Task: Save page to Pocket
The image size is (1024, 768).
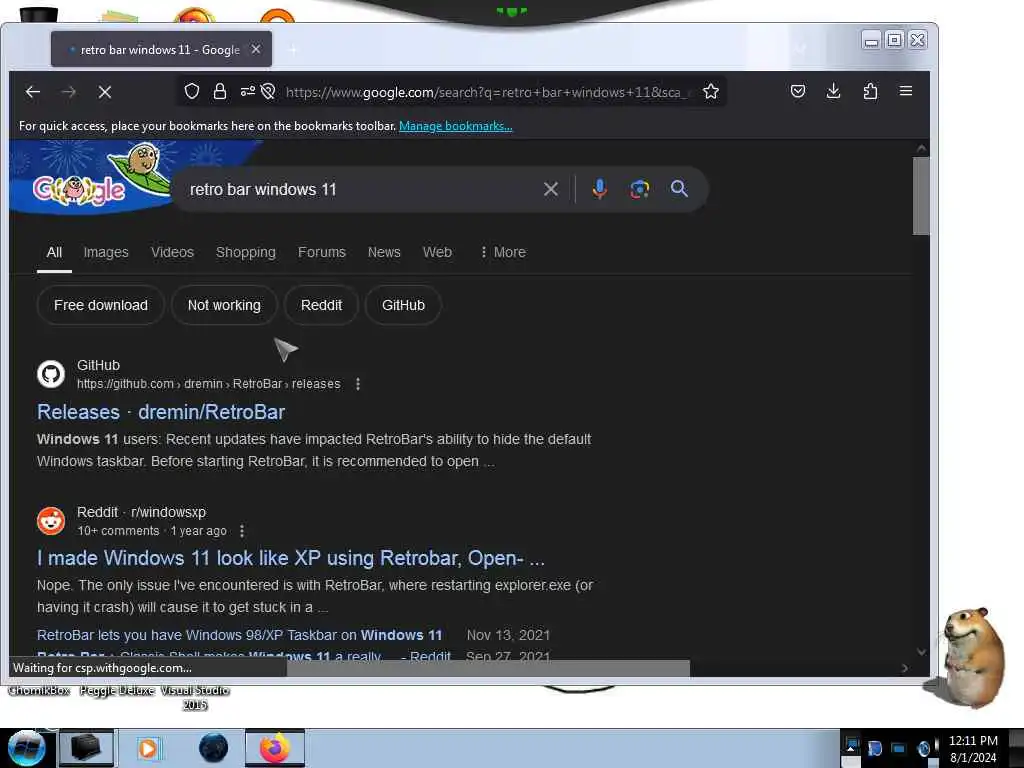Action: (798, 91)
